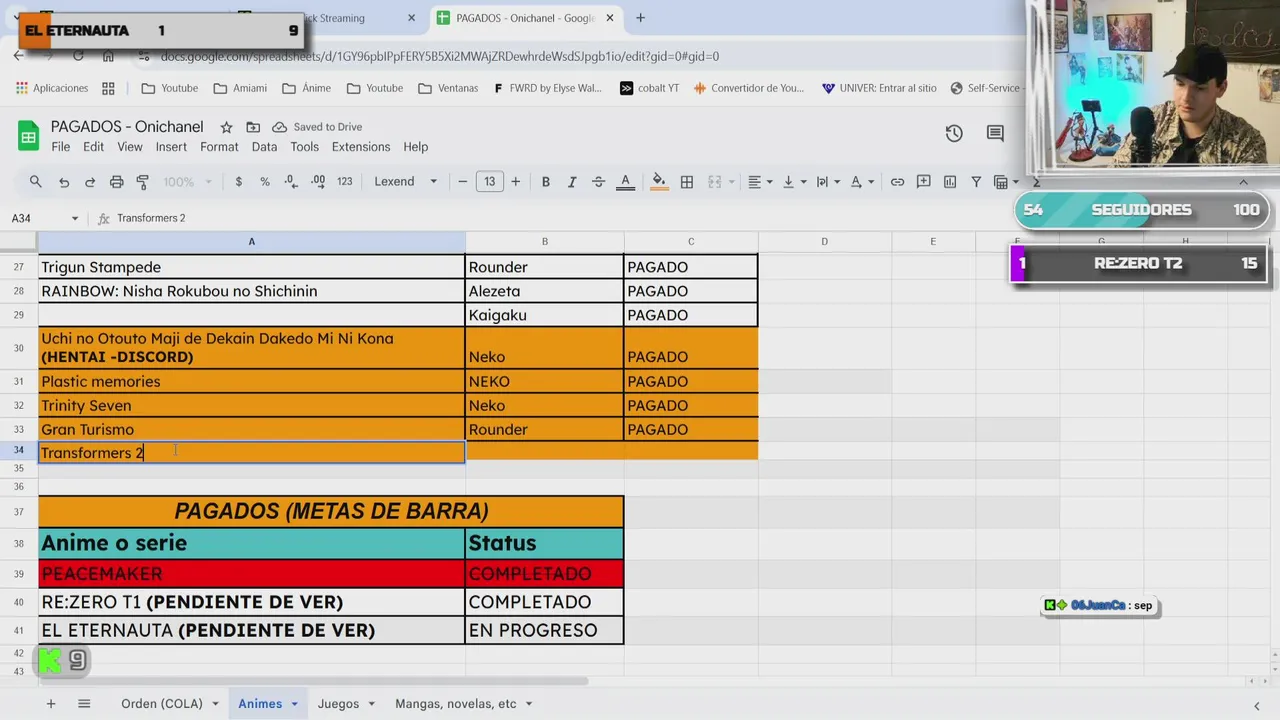This screenshot has height=720, width=1280.
Task: Insert a chart
Action: (x=950, y=182)
